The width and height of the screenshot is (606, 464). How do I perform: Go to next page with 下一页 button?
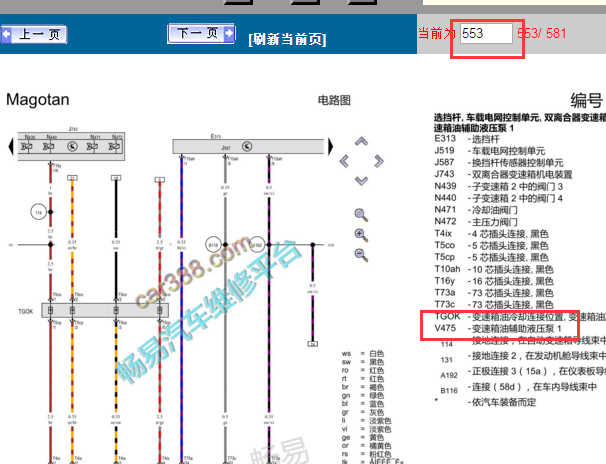point(201,33)
